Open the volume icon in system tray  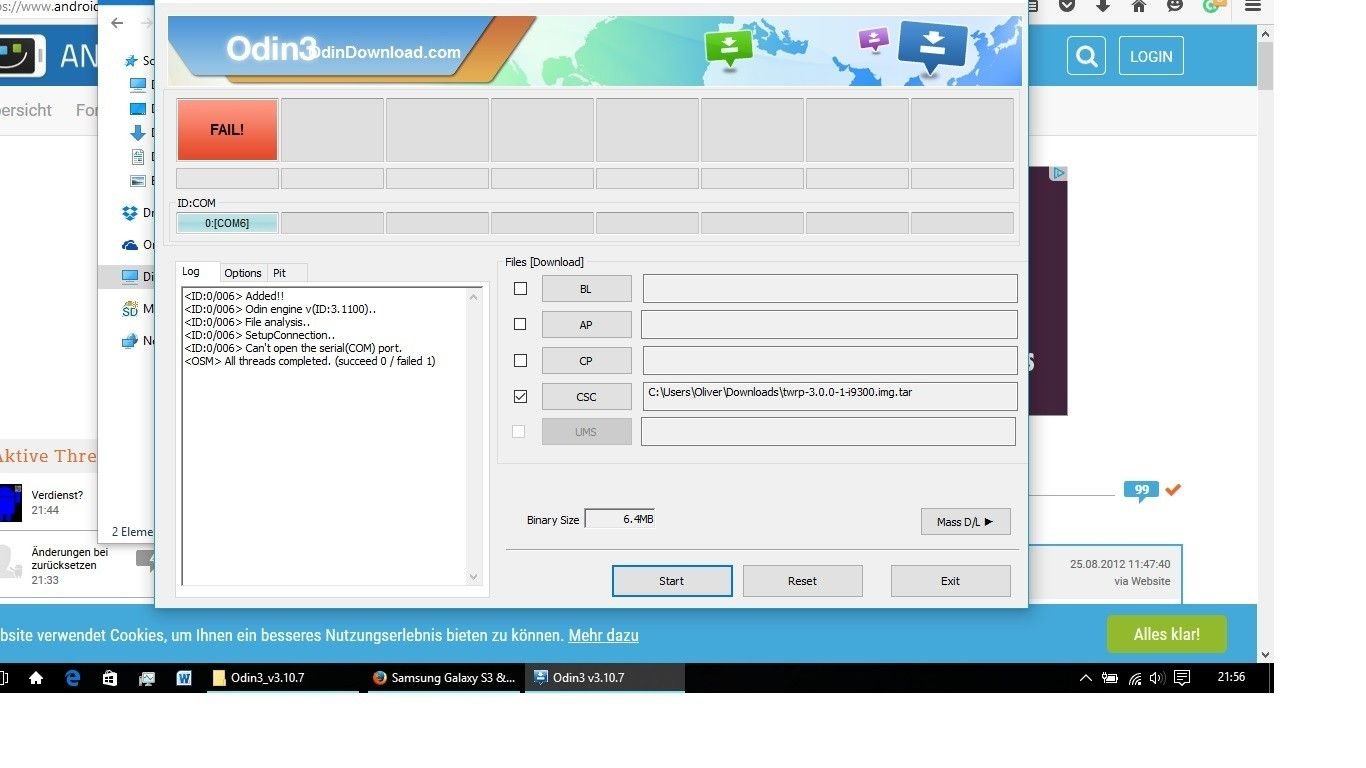tap(1158, 678)
